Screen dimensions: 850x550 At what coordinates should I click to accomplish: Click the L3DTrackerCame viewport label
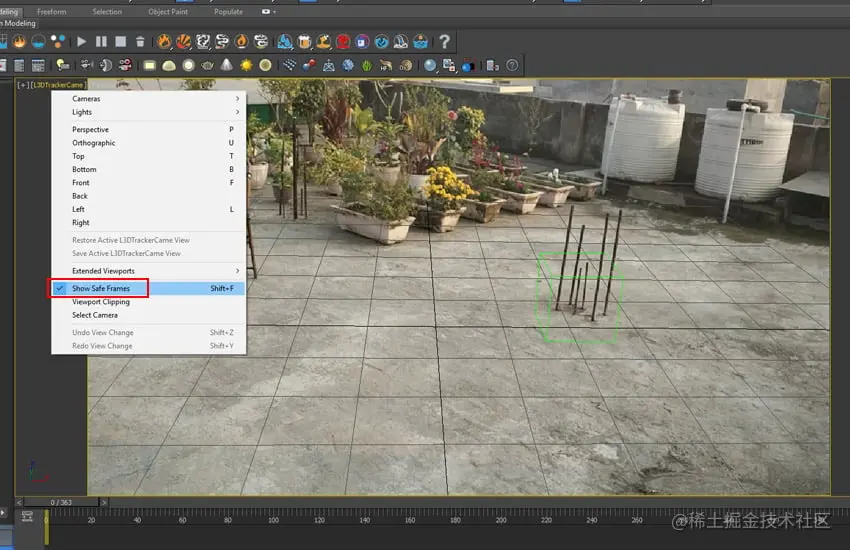pyautogui.click(x=58, y=85)
